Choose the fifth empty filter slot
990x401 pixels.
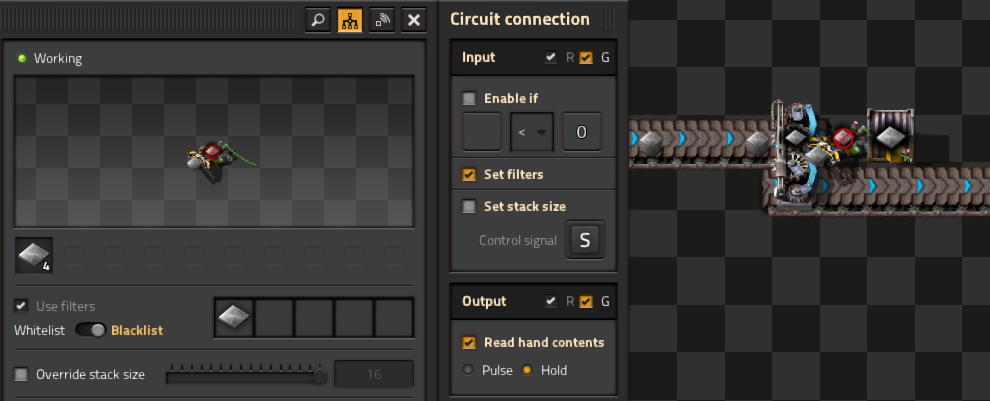point(393,318)
